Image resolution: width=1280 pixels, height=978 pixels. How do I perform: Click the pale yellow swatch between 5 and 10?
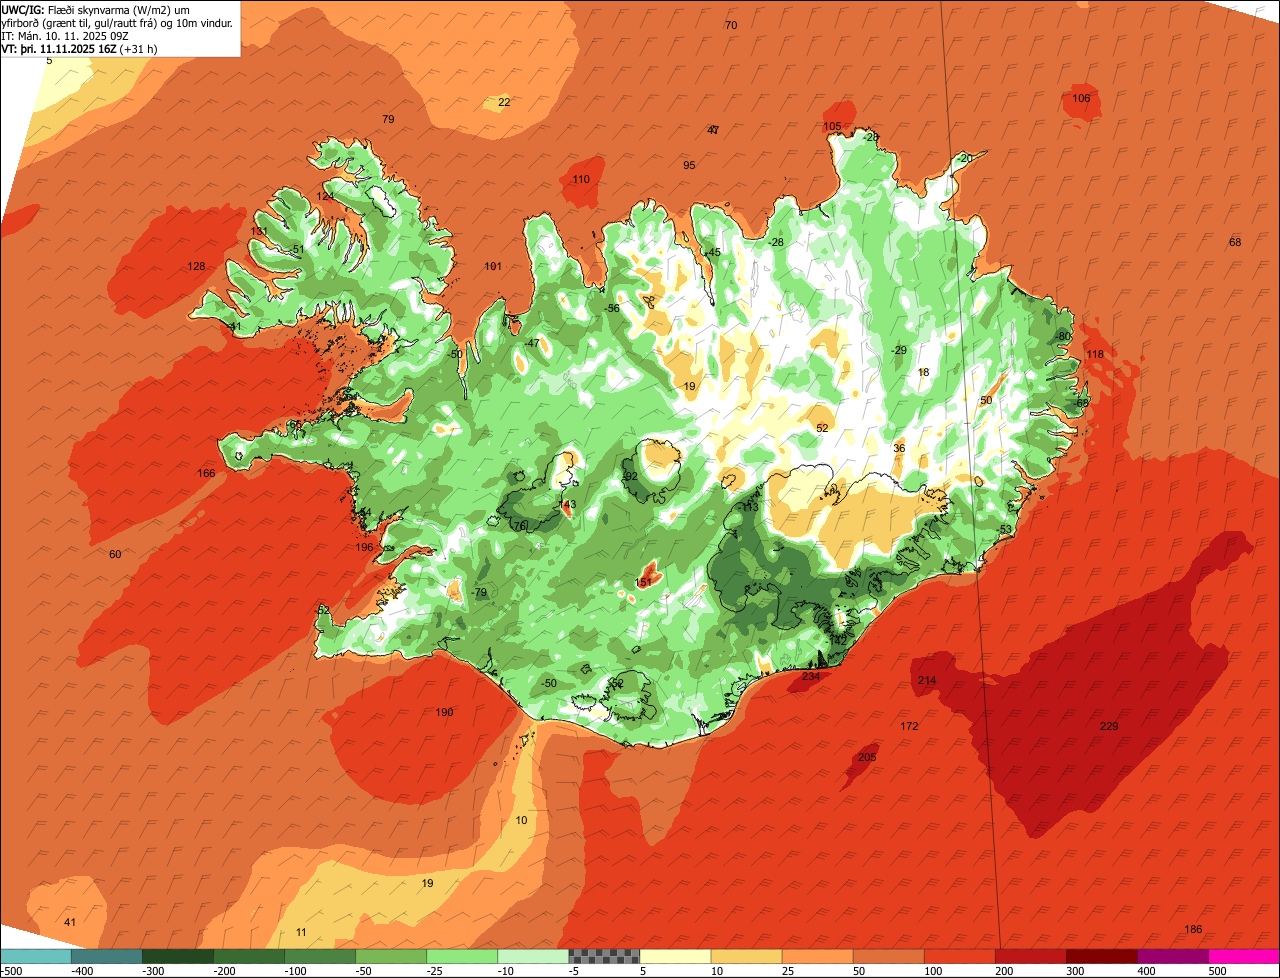675,956
